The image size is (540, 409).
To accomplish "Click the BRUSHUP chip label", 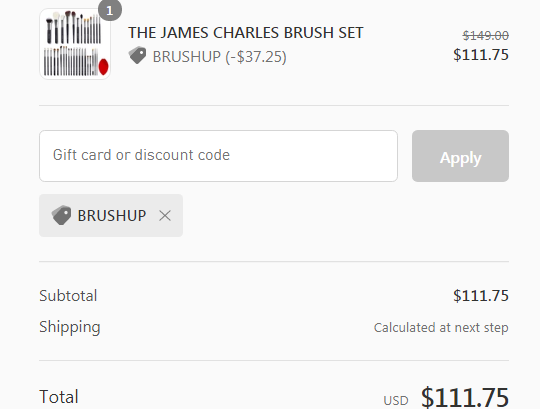I will [112, 216].
